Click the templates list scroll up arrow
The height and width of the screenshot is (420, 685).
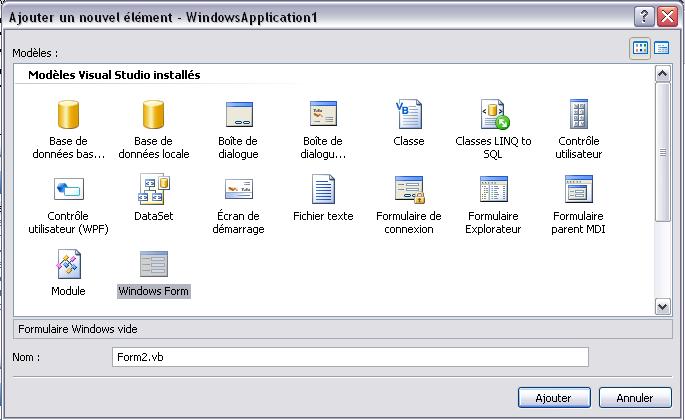coord(662,74)
